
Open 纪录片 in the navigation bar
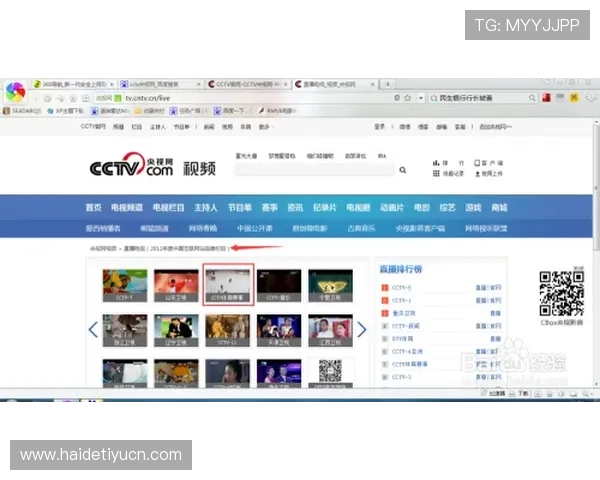click(324, 207)
